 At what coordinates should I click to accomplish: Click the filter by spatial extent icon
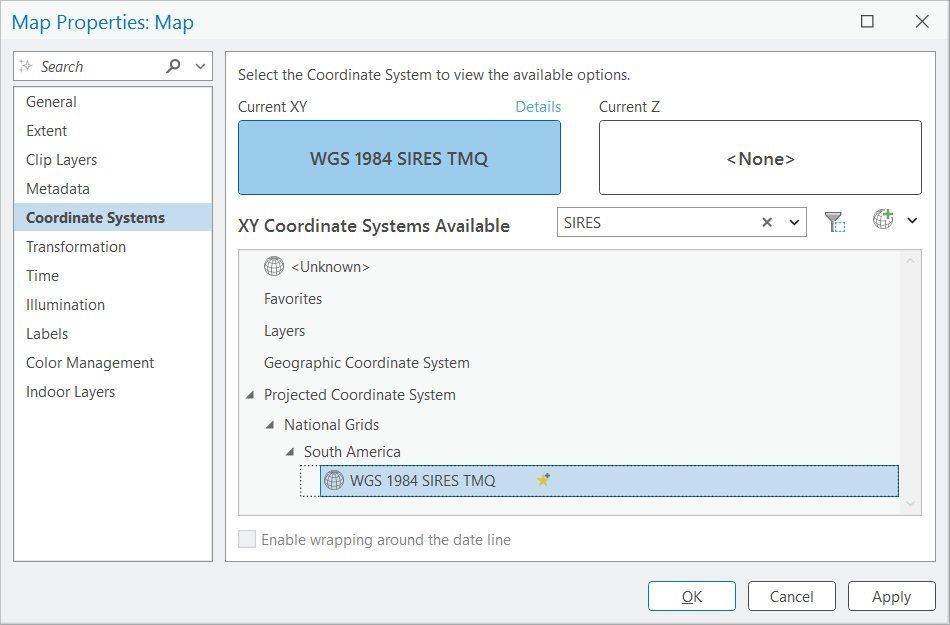click(x=835, y=220)
